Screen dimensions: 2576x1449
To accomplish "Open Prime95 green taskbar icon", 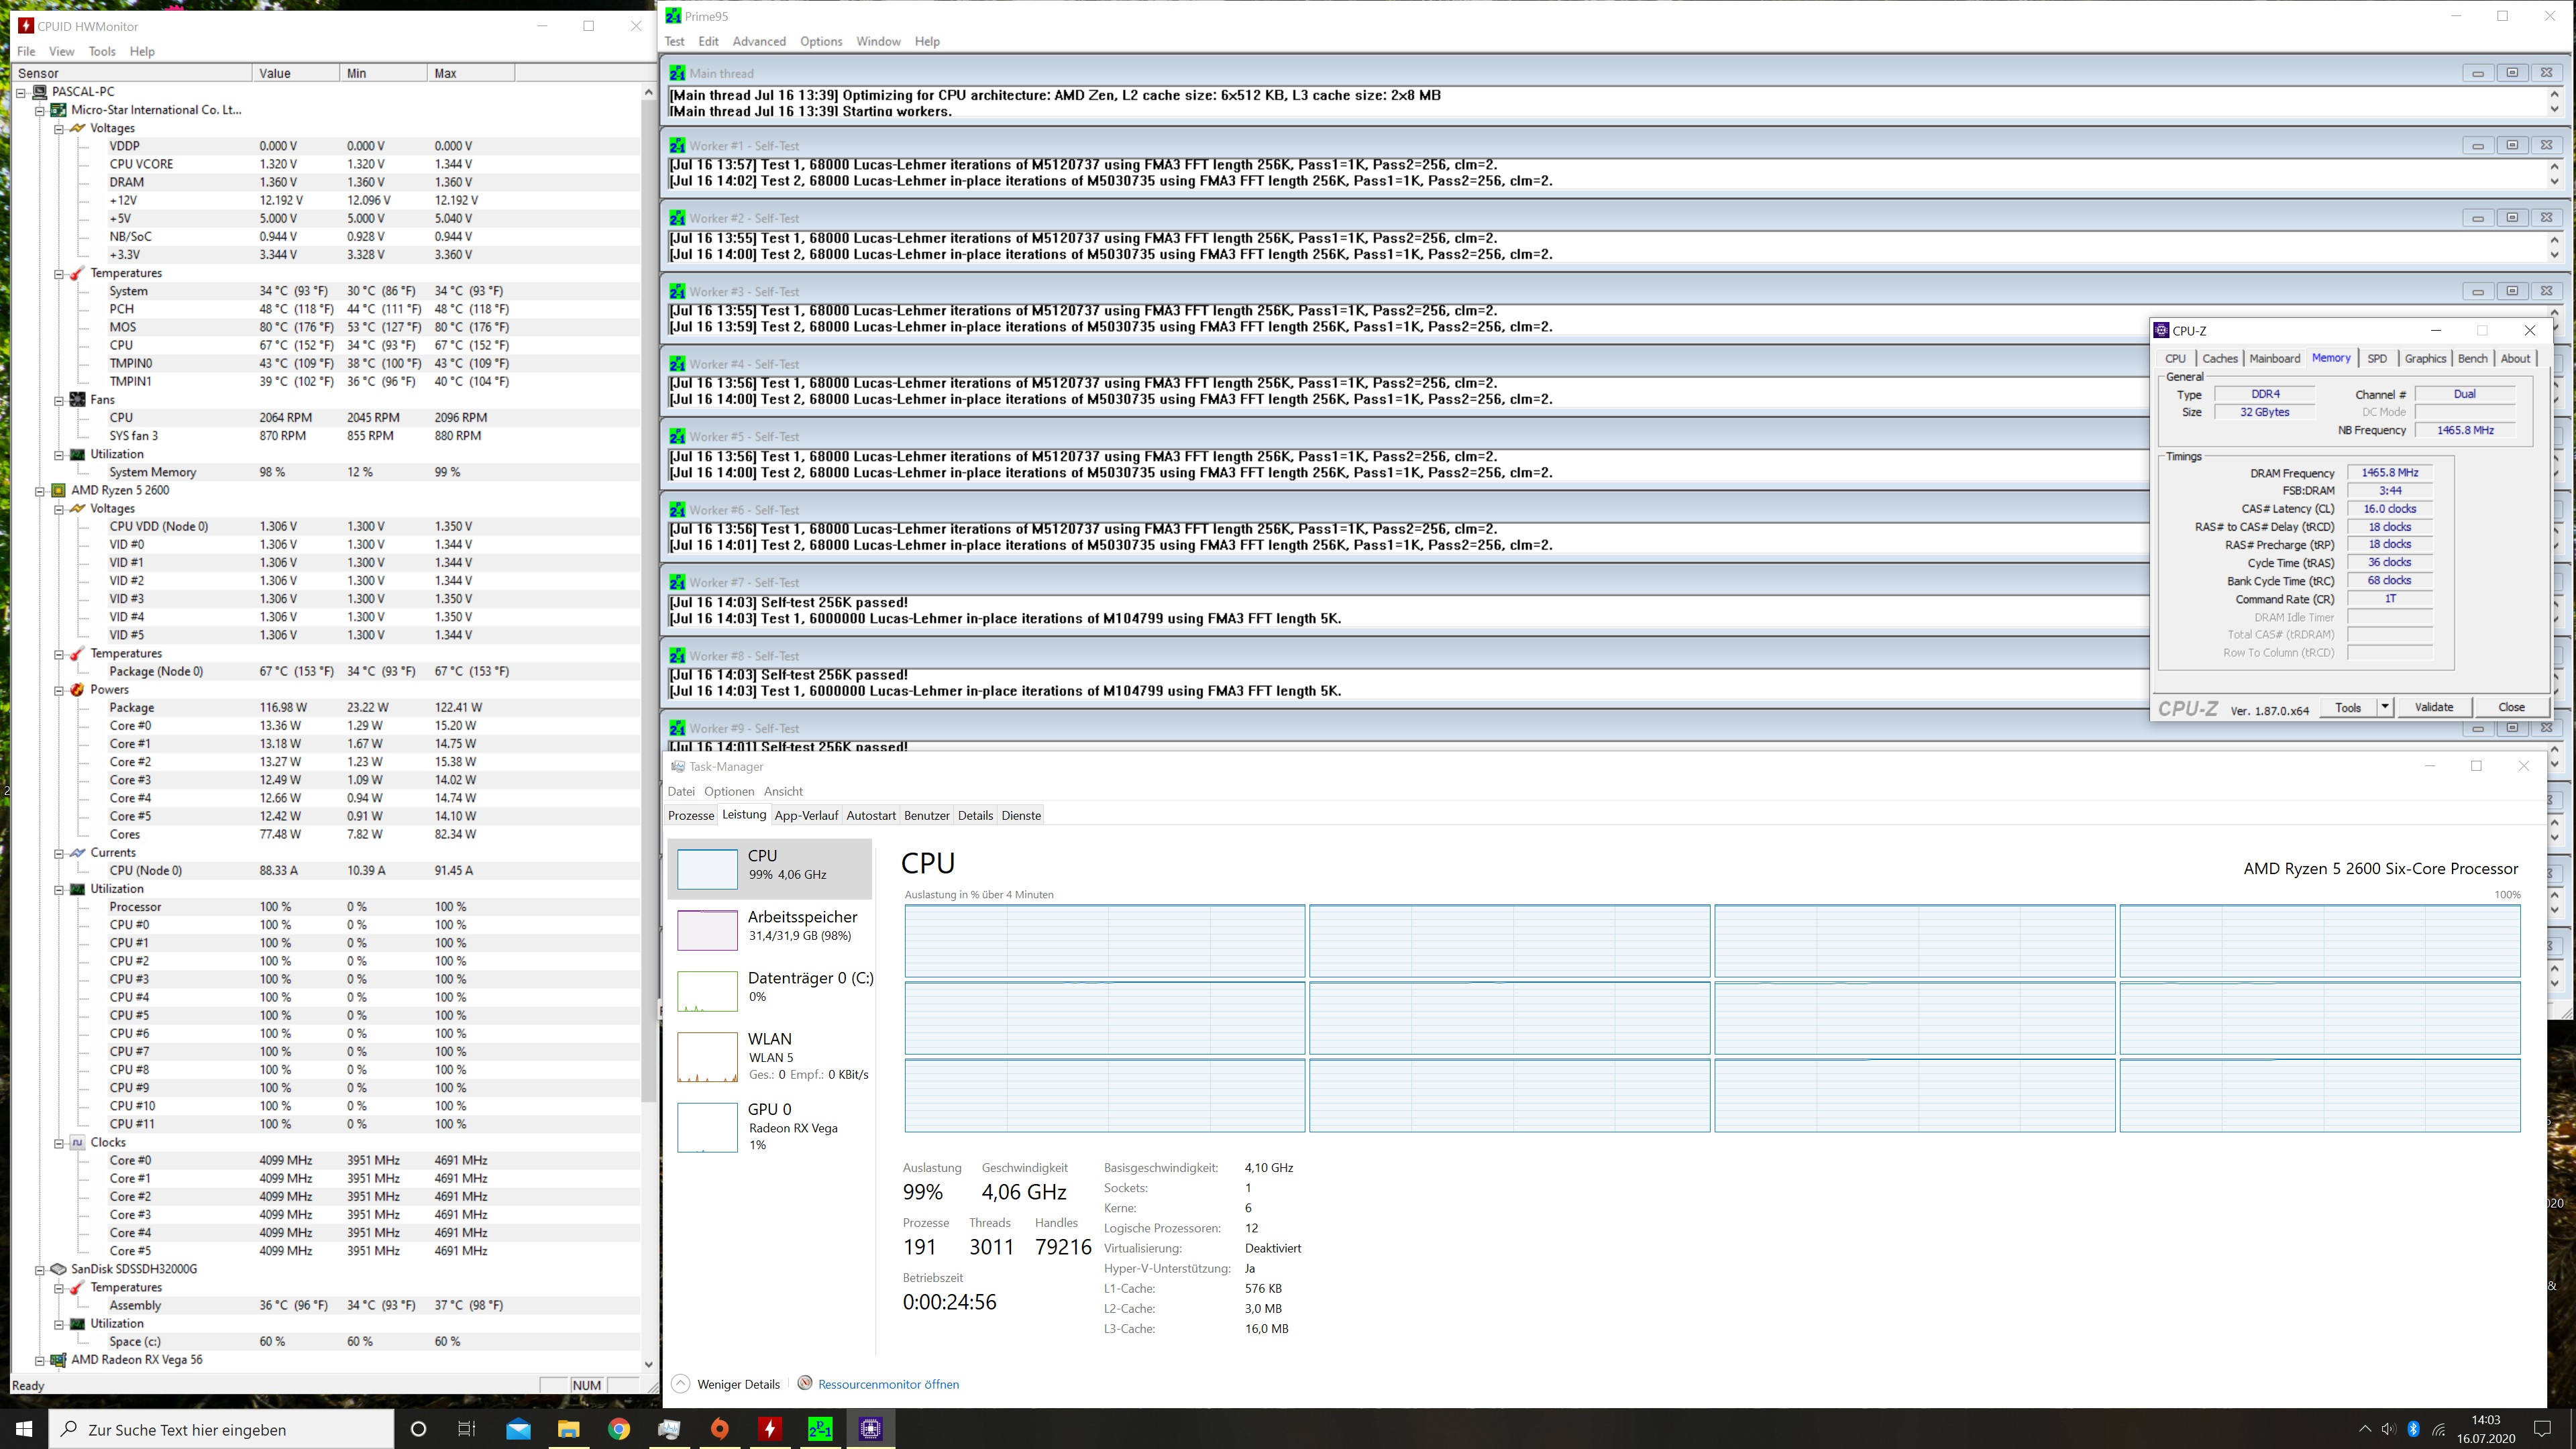I will pos(820,1429).
